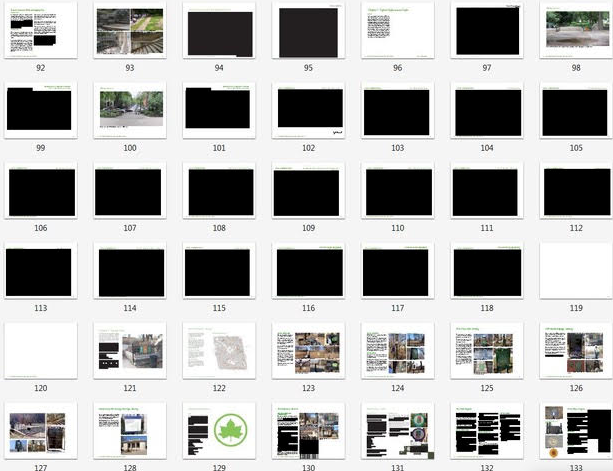
Task: Select page 112 thumbnail
Action: point(576,190)
